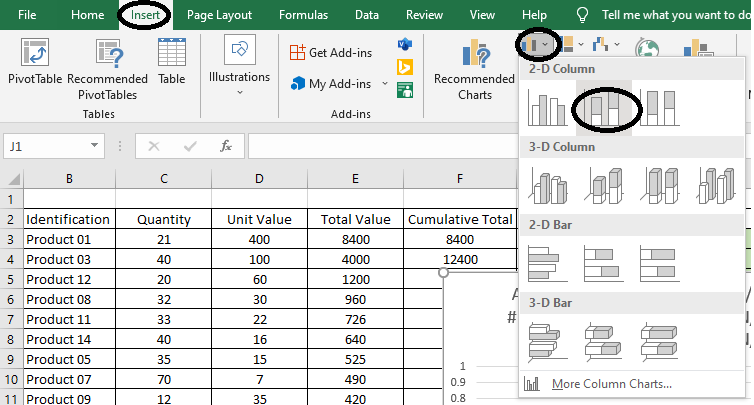Select column B header
This screenshot has width=754, height=405.
click(69, 179)
